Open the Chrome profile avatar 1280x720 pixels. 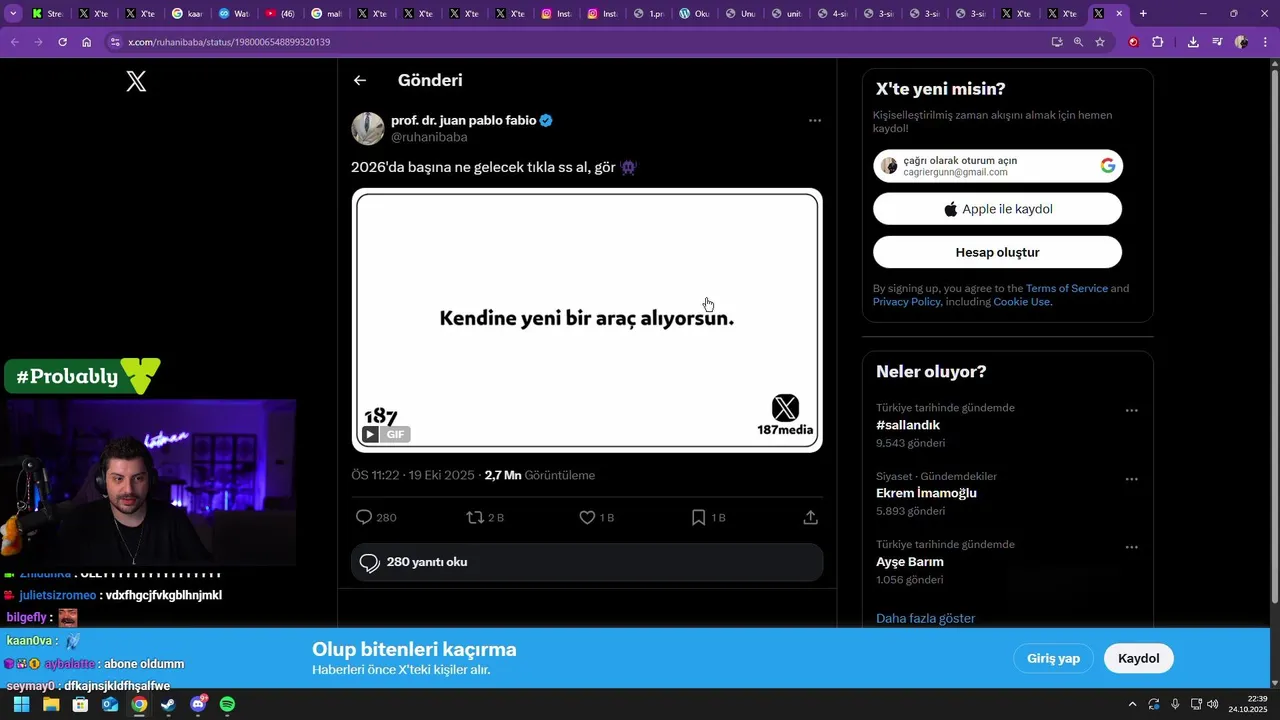point(1241,42)
